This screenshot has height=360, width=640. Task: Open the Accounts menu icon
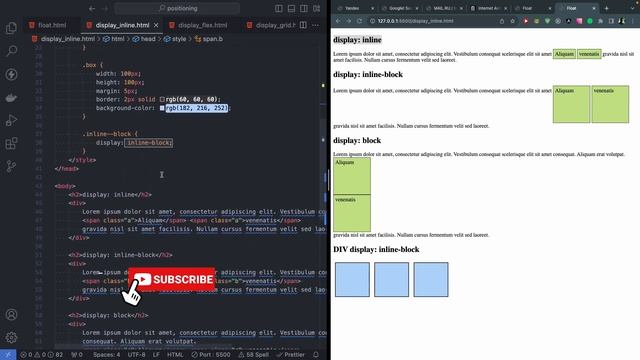point(11,315)
